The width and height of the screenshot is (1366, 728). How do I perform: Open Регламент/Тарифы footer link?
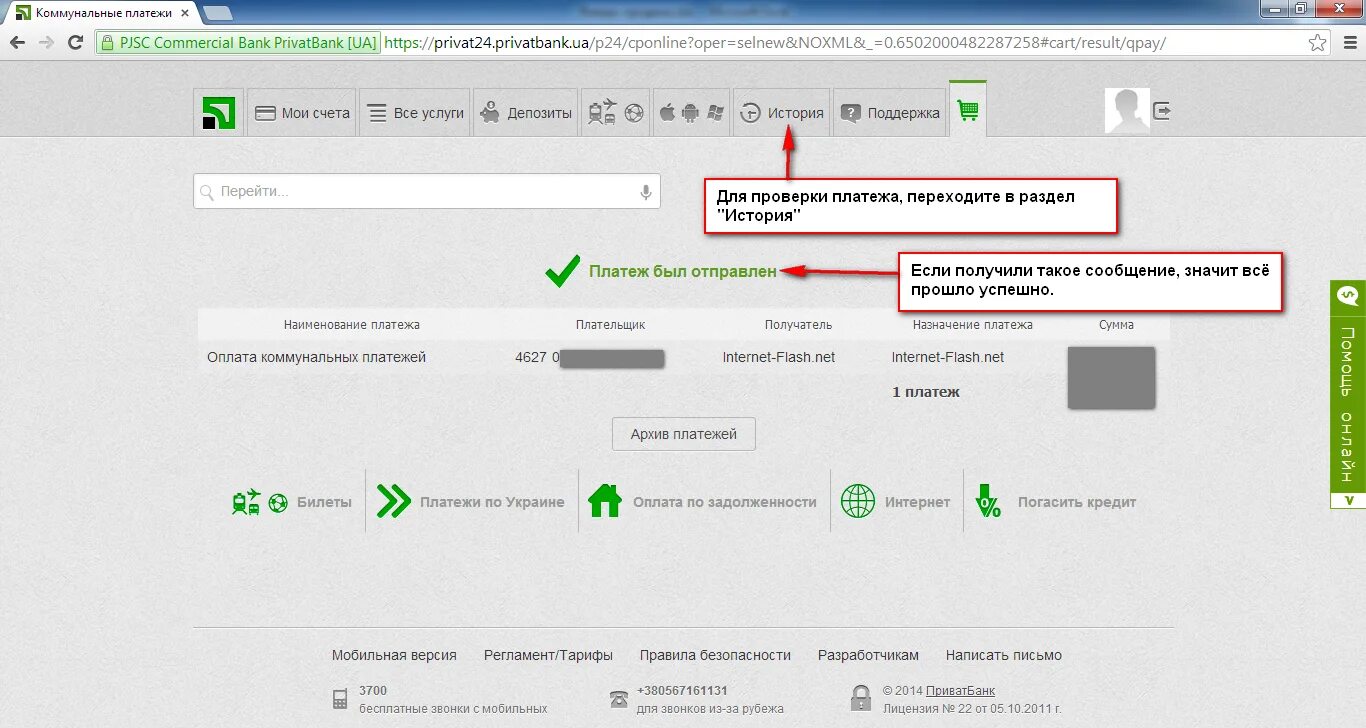click(548, 655)
